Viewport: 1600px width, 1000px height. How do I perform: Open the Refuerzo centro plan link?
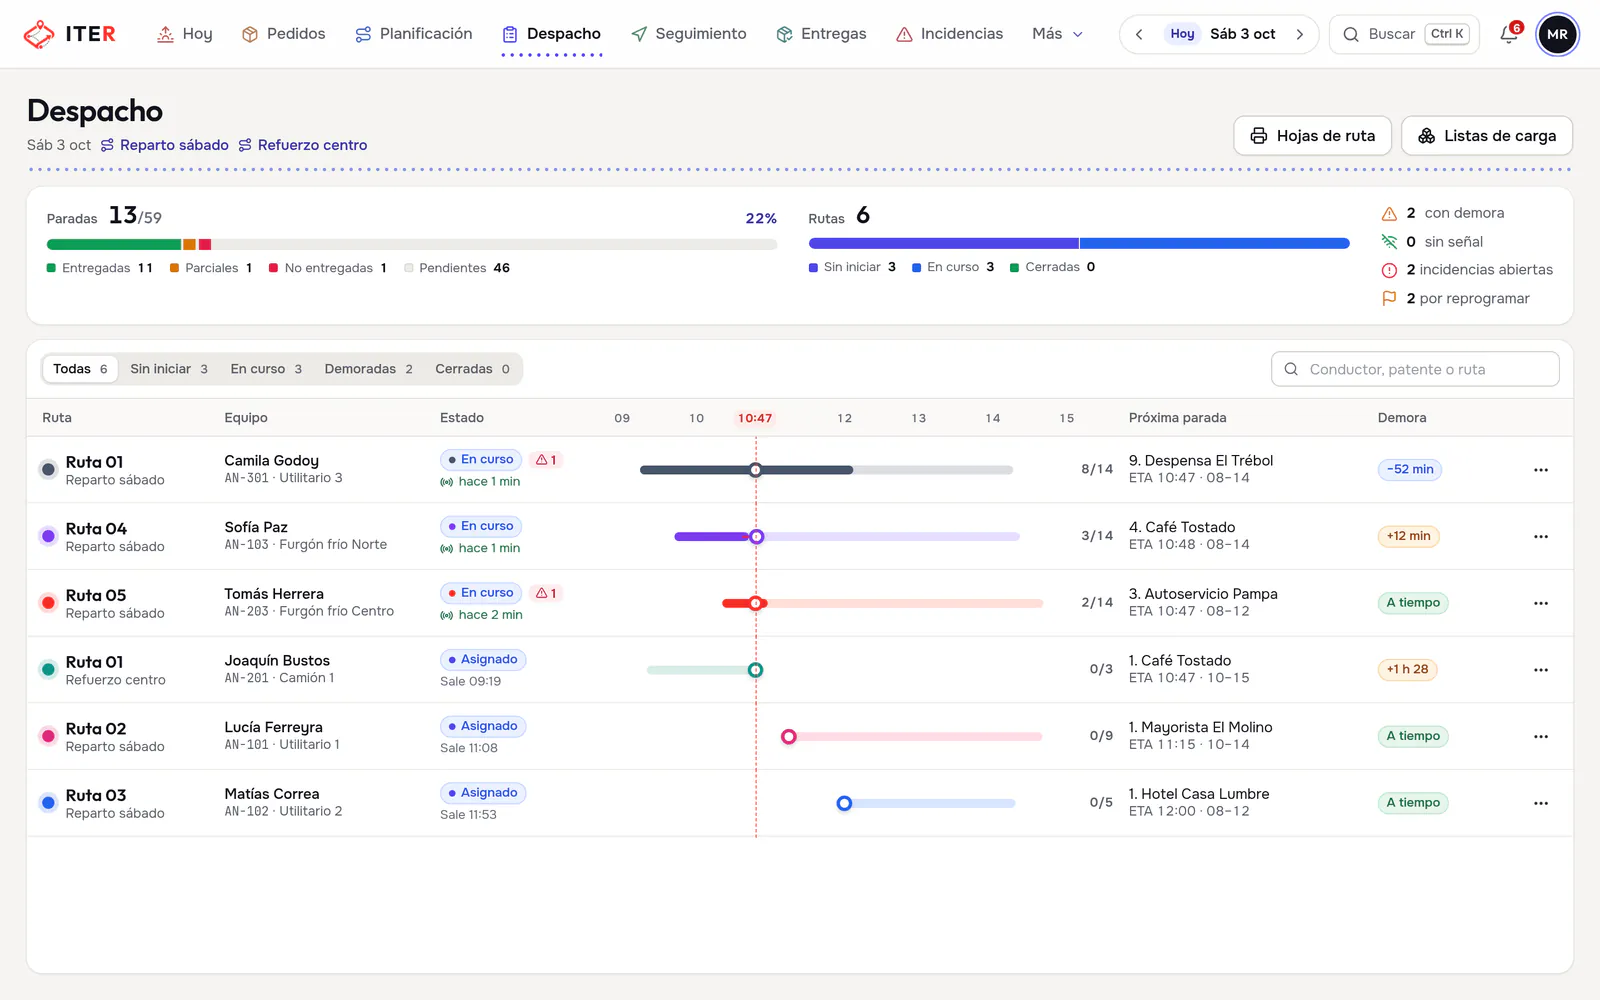303,145
